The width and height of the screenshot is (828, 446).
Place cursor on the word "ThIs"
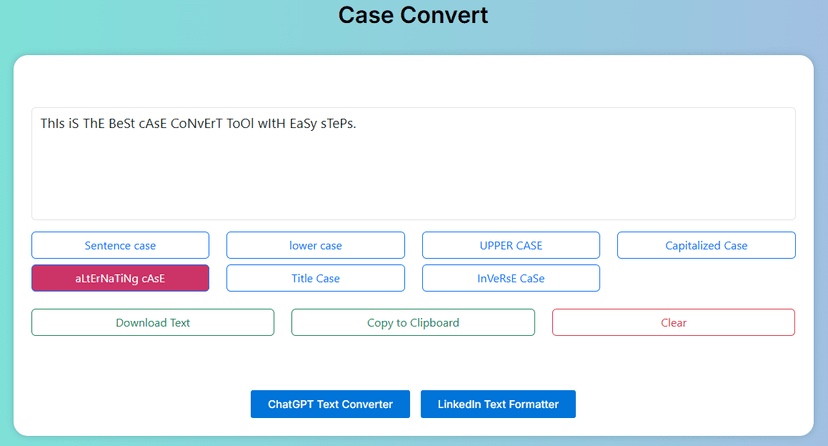(x=53, y=125)
